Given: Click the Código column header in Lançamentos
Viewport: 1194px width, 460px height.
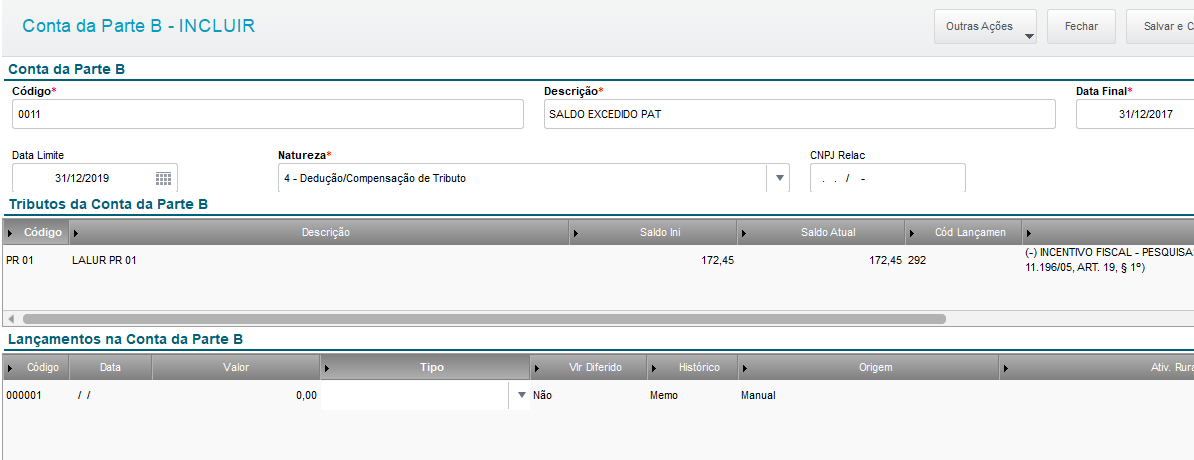Looking at the screenshot, I should [36, 367].
